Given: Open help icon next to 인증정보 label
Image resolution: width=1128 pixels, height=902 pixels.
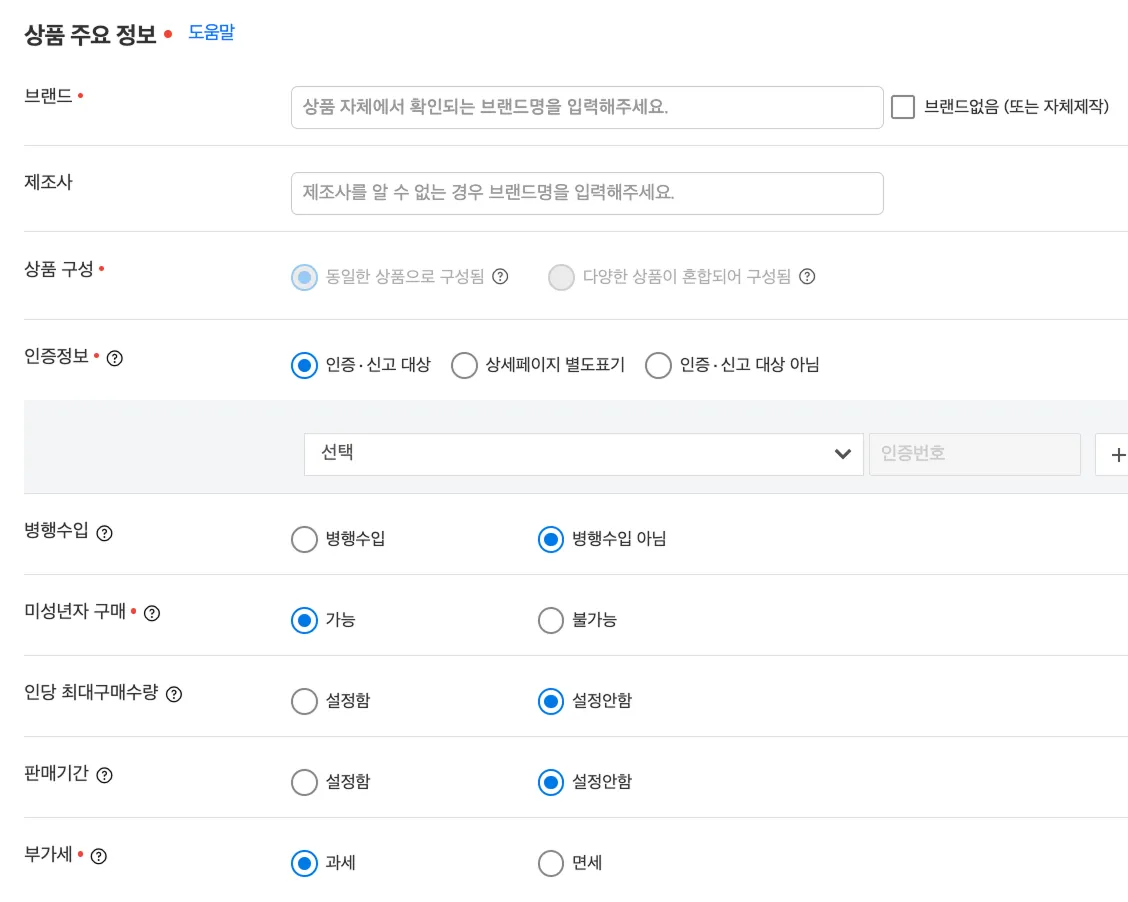Looking at the screenshot, I should coord(114,358).
